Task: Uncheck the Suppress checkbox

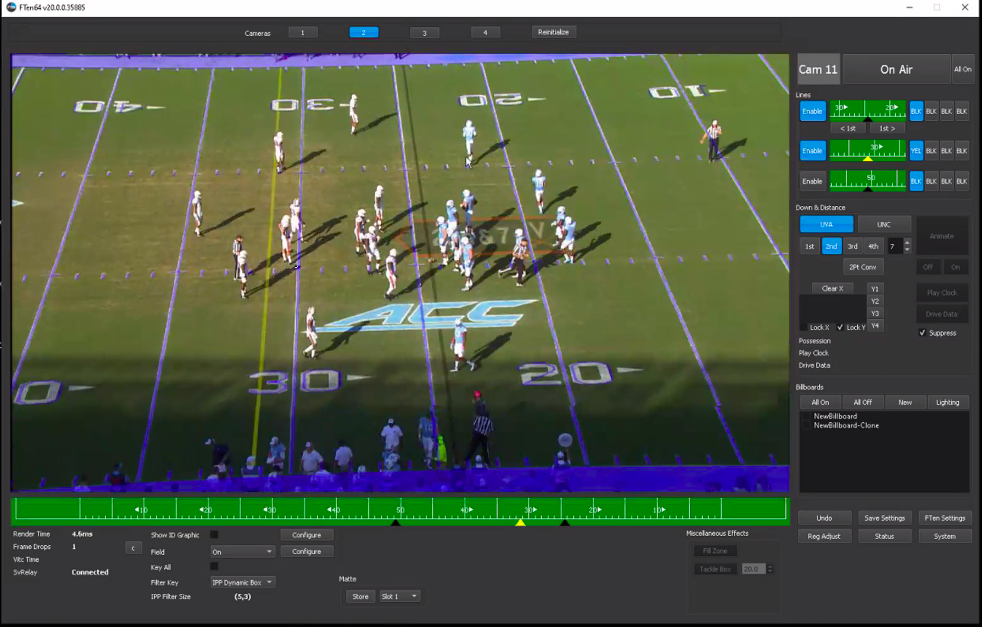Action: pos(922,333)
